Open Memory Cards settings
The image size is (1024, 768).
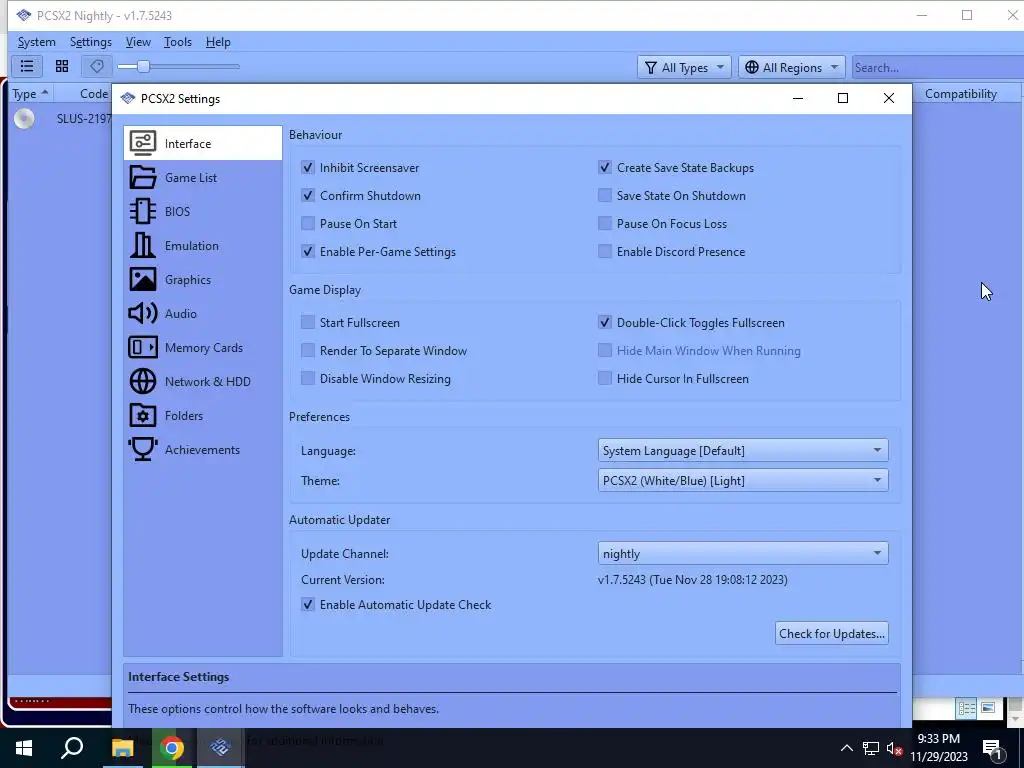202,347
